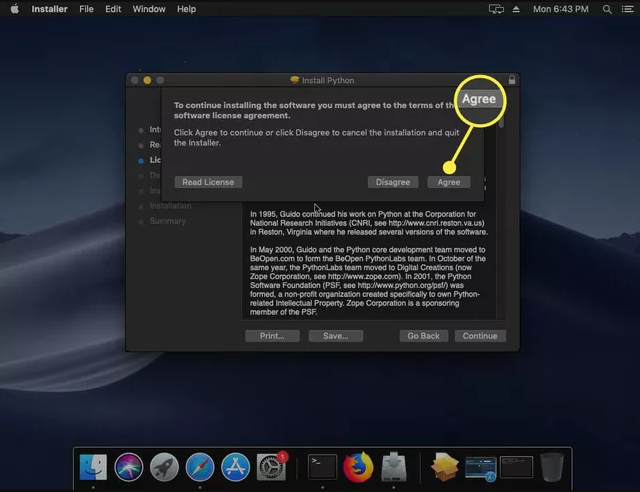Viewport: 640px width, 492px height.
Task: Click the Save... button
Action: click(336, 336)
